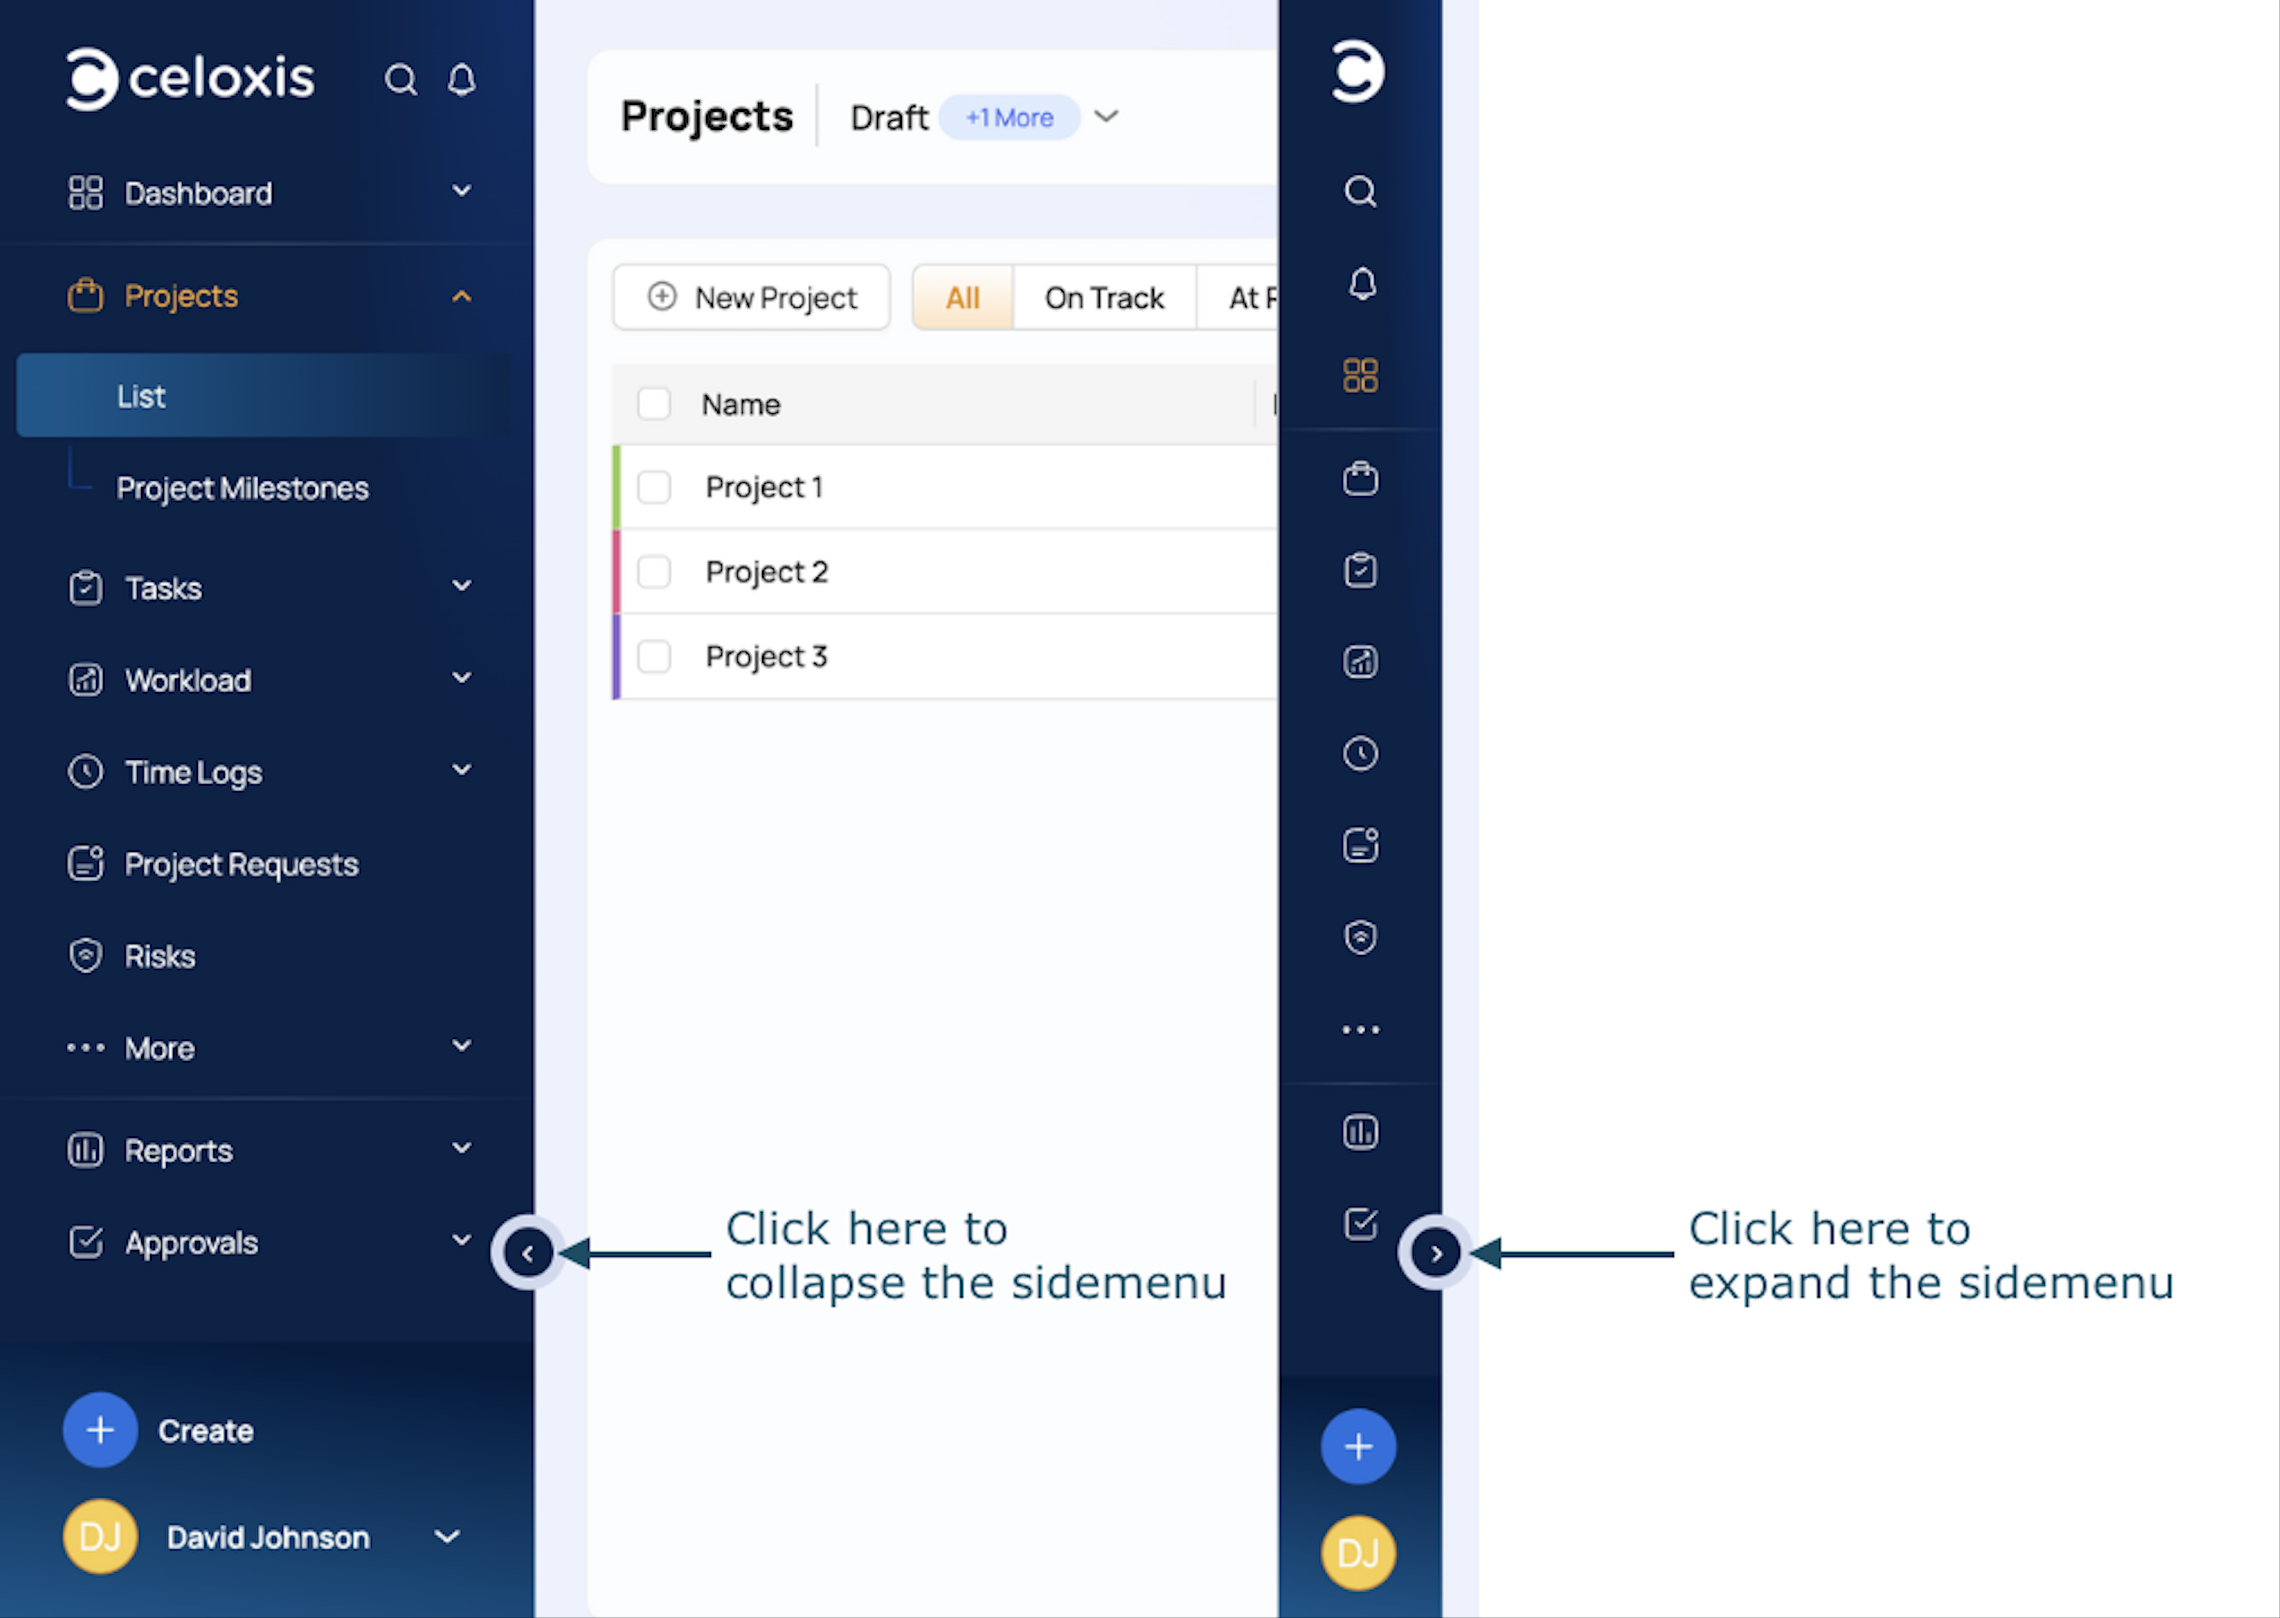
Task: Open Project Milestones submenu item
Action: (x=242, y=488)
